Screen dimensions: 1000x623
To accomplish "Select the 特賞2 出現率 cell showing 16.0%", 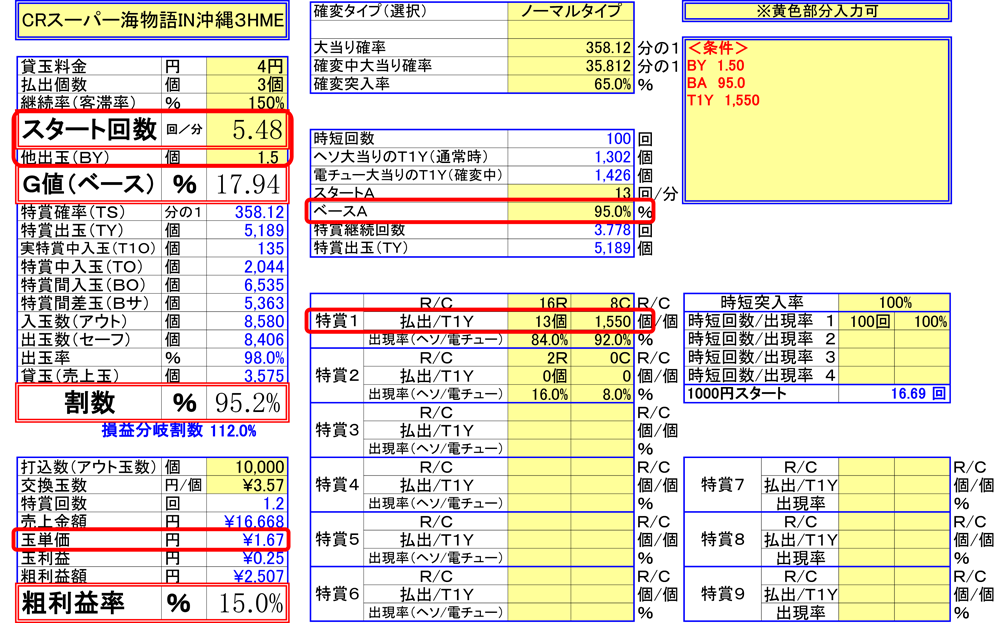I will point(540,394).
